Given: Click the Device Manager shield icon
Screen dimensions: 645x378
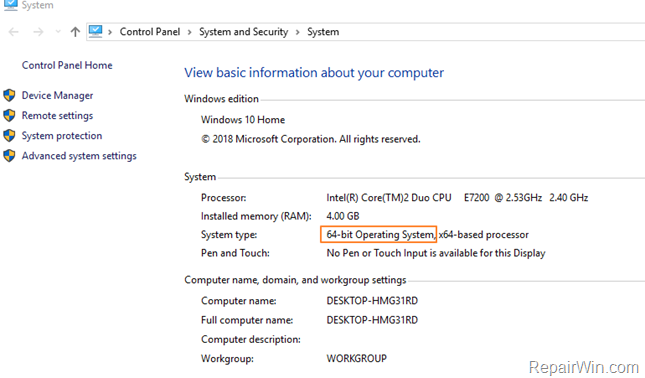Looking at the screenshot, I should coord(9,95).
